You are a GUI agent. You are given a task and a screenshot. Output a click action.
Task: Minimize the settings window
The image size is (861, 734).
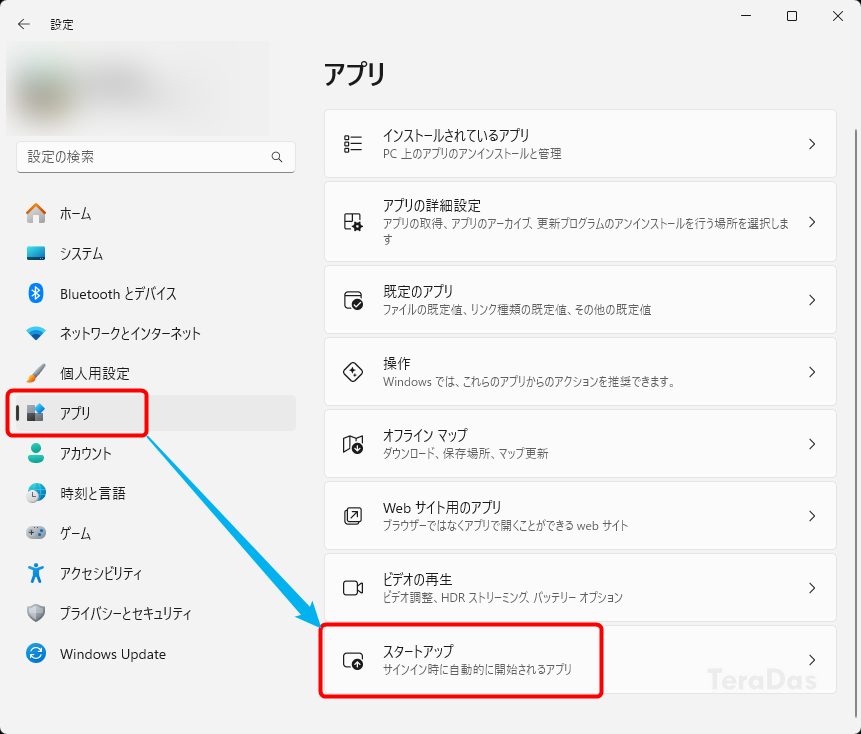pyautogui.click(x=746, y=16)
